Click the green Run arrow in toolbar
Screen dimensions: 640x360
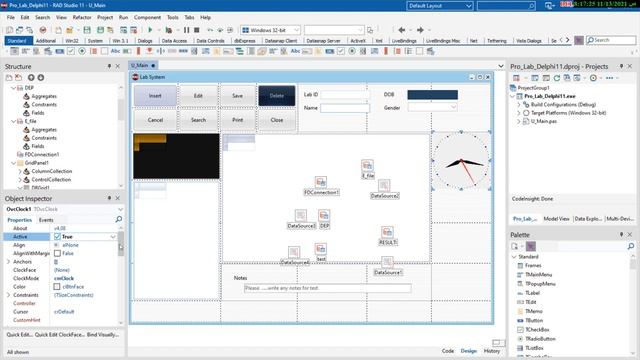pos(150,30)
